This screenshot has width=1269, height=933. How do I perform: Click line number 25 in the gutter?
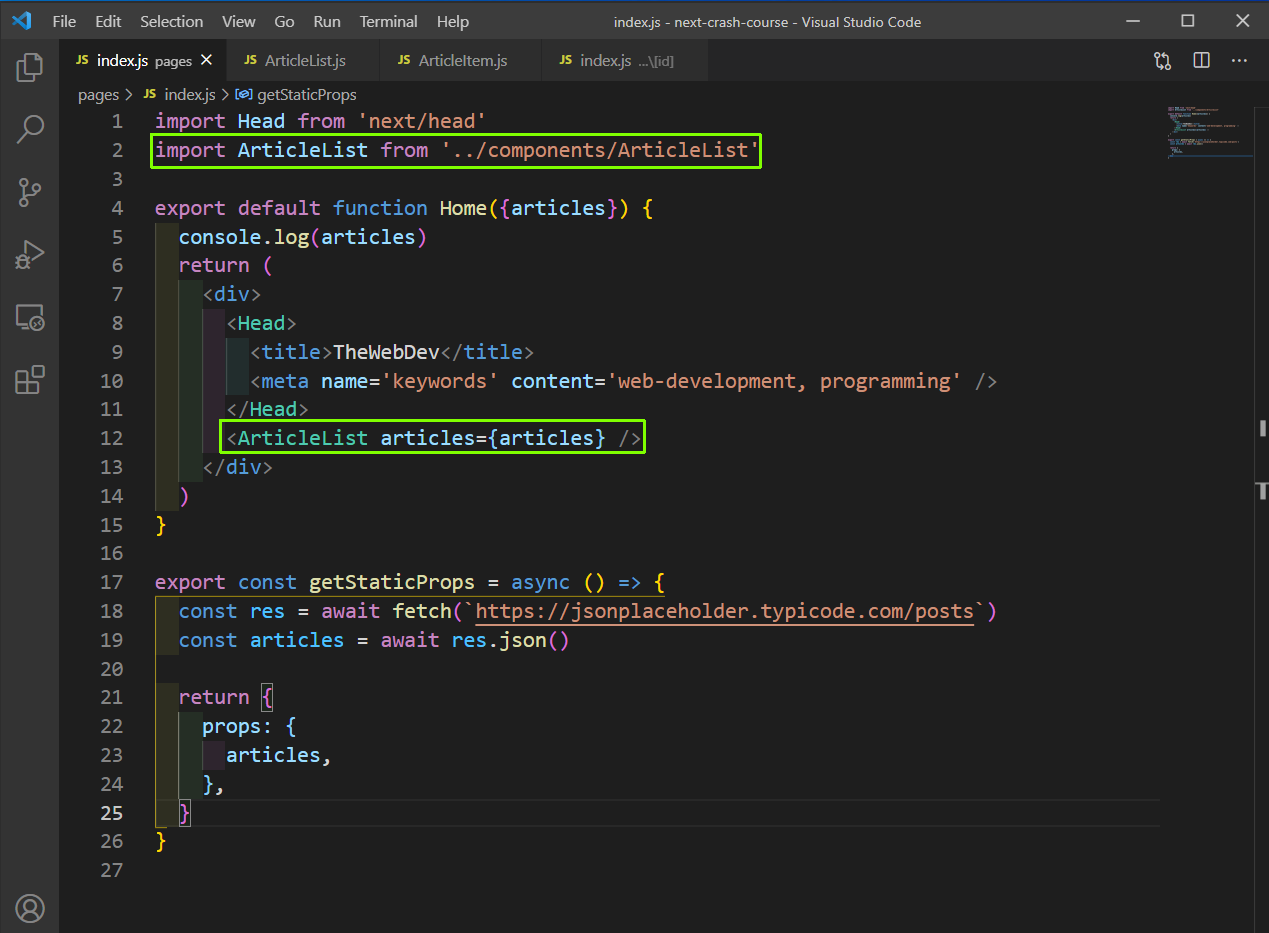pos(111,813)
